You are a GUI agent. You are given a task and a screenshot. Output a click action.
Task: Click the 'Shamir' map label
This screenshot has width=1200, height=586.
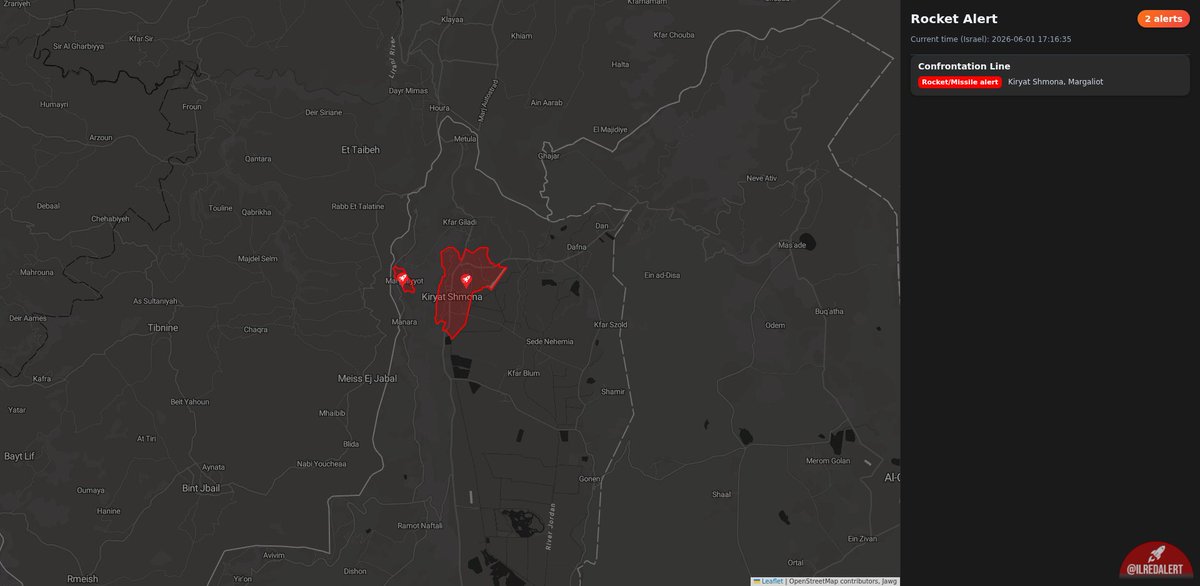click(613, 392)
